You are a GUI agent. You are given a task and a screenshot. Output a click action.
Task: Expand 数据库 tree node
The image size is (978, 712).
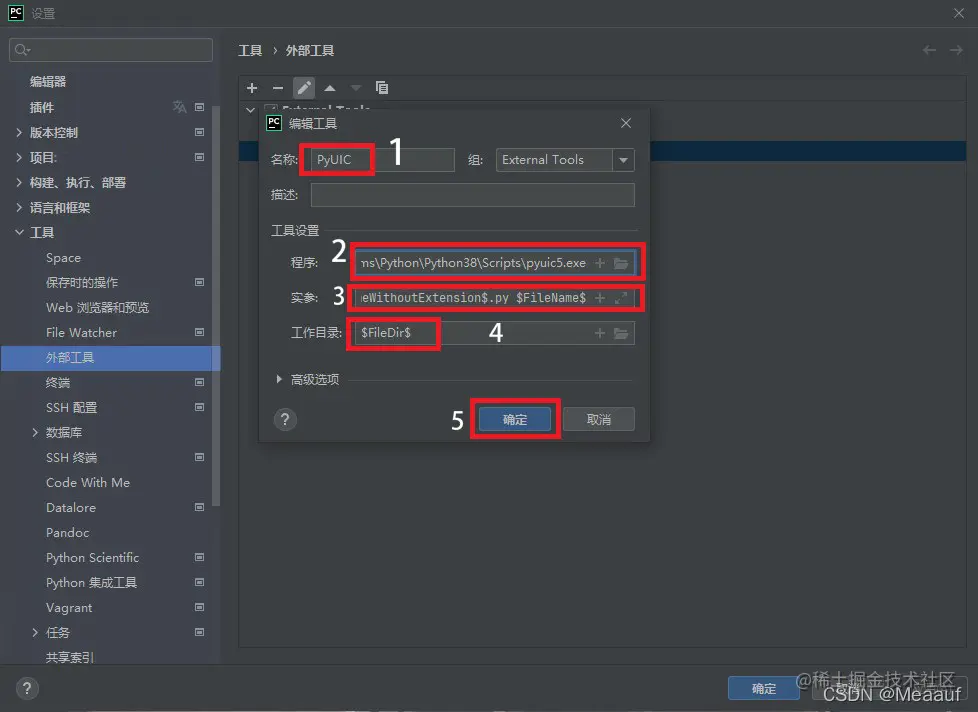coord(35,432)
